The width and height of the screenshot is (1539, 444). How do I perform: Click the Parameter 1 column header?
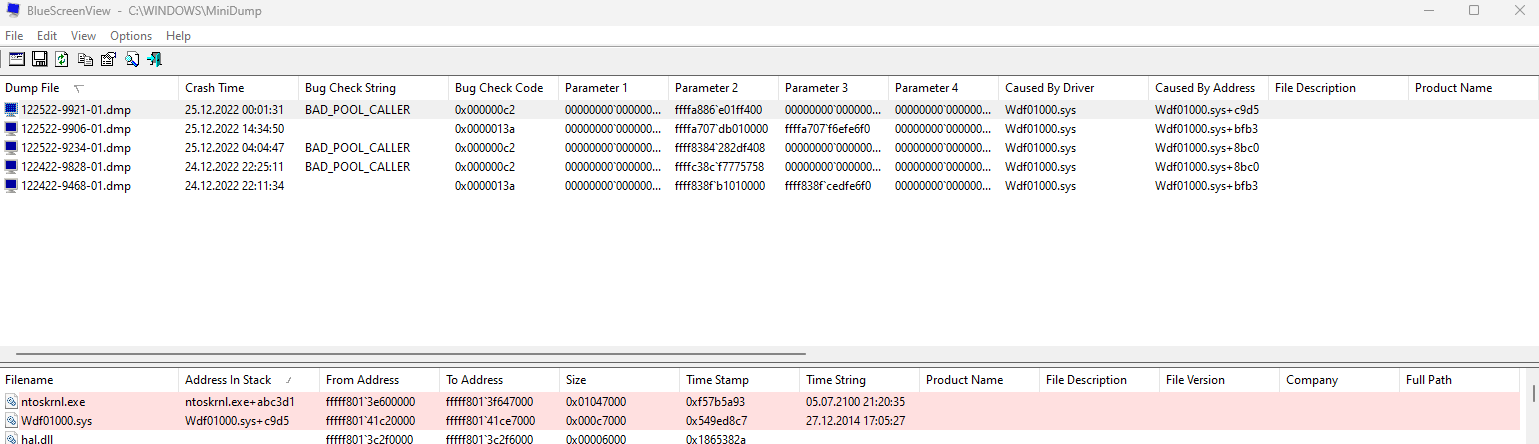614,88
